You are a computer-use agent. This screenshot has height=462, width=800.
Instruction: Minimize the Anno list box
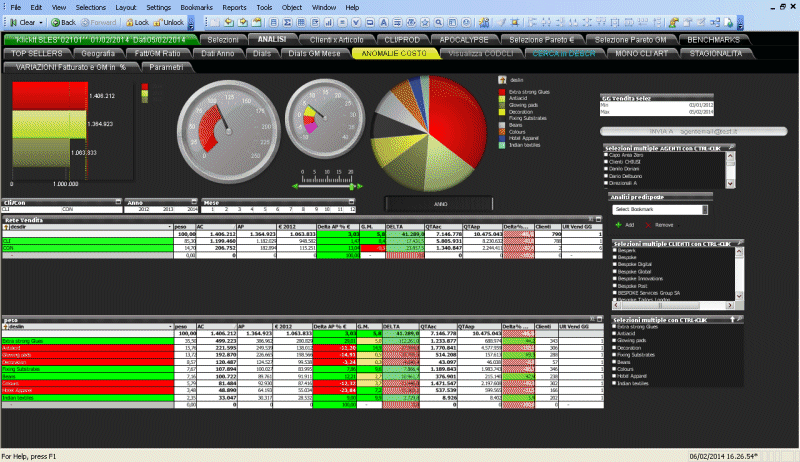coord(194,202)
